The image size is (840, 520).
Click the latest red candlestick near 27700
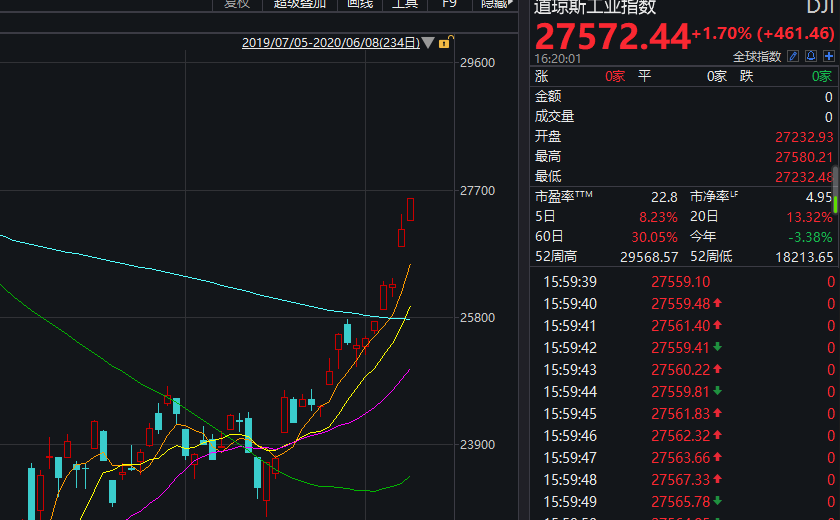click(x=410, y=209)
